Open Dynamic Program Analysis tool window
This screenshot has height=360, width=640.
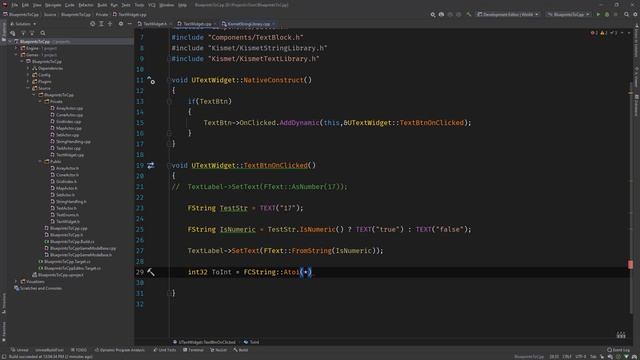click(x=120, y=350)
